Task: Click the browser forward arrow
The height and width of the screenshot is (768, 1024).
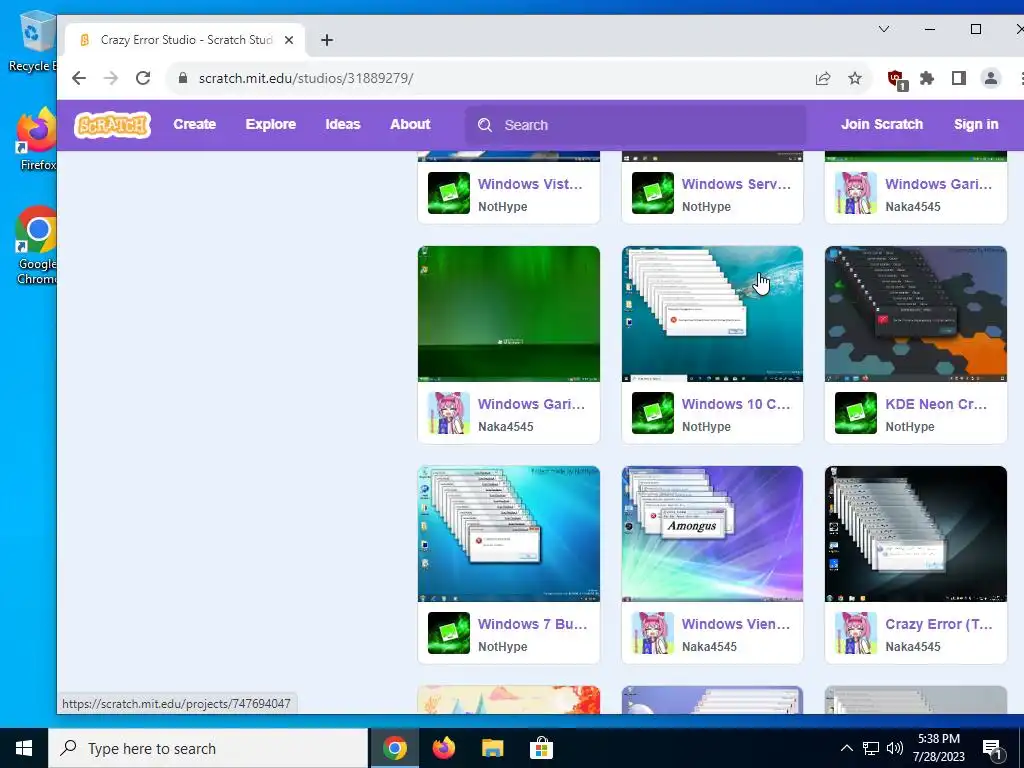Action: coord(111,78)
